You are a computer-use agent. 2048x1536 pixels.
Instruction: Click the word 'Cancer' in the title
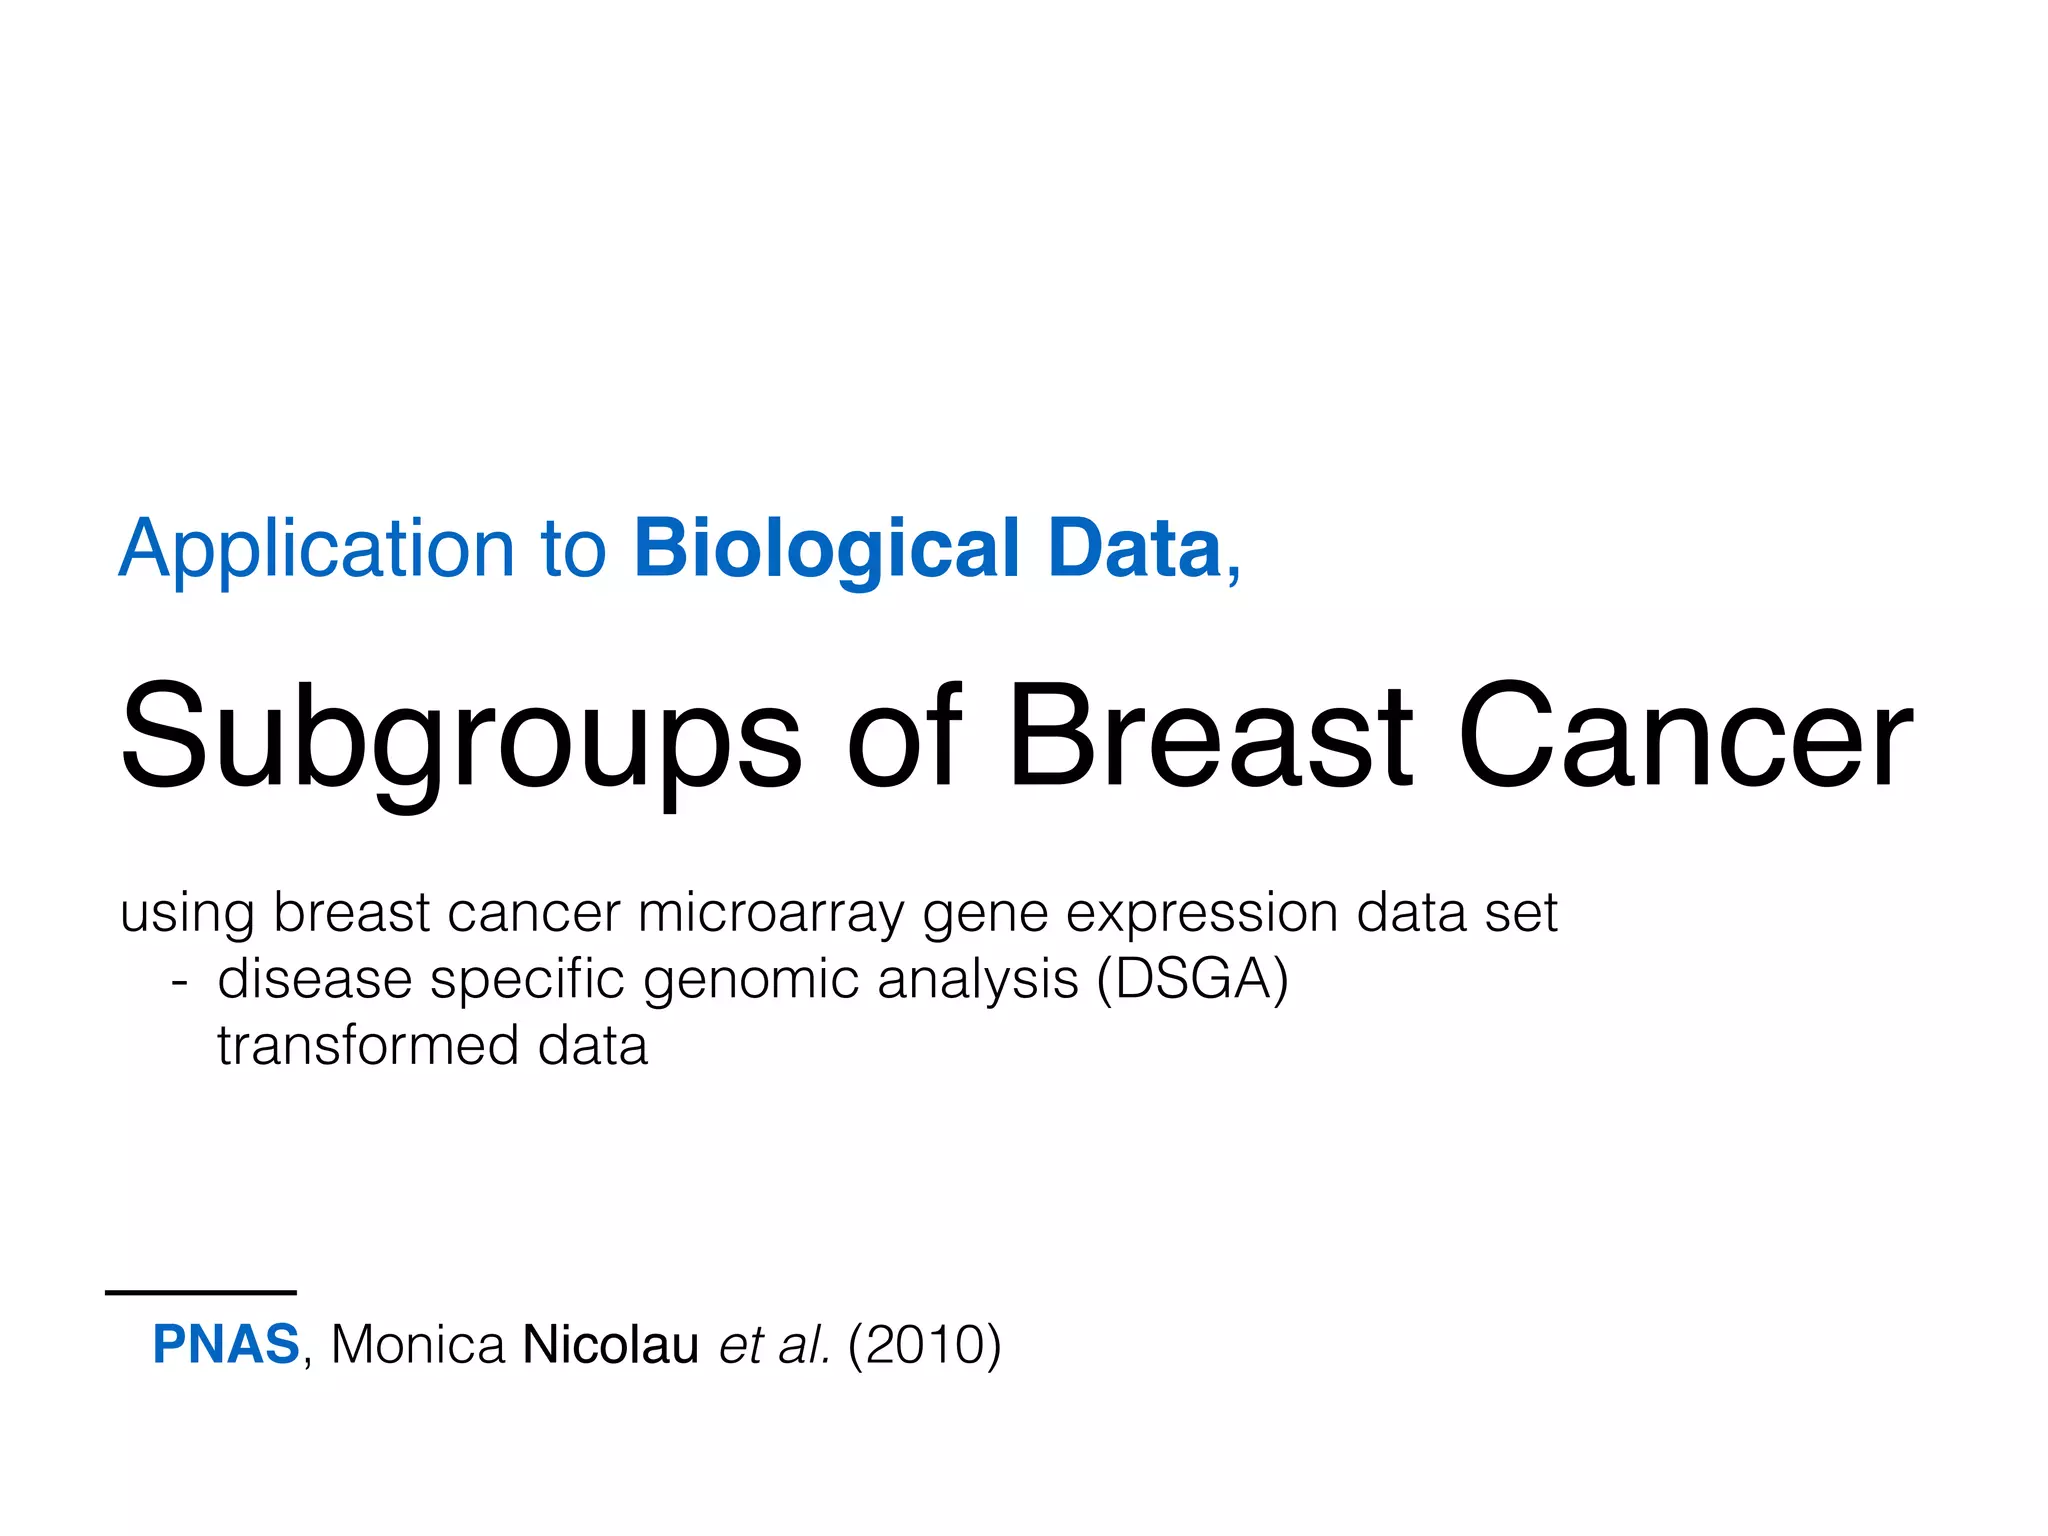1686,738
